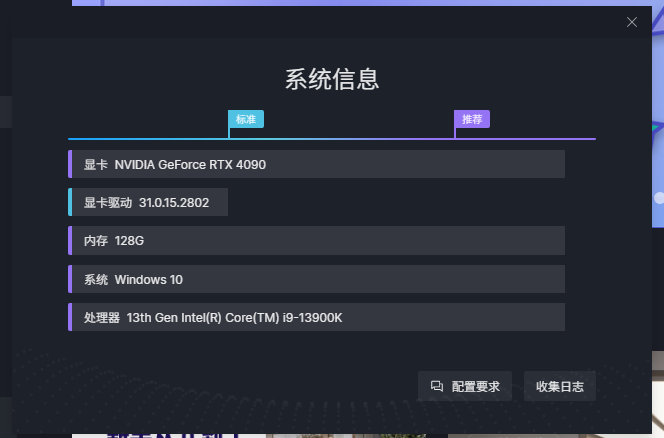Select the 内存 128G row

pos(316,241)
